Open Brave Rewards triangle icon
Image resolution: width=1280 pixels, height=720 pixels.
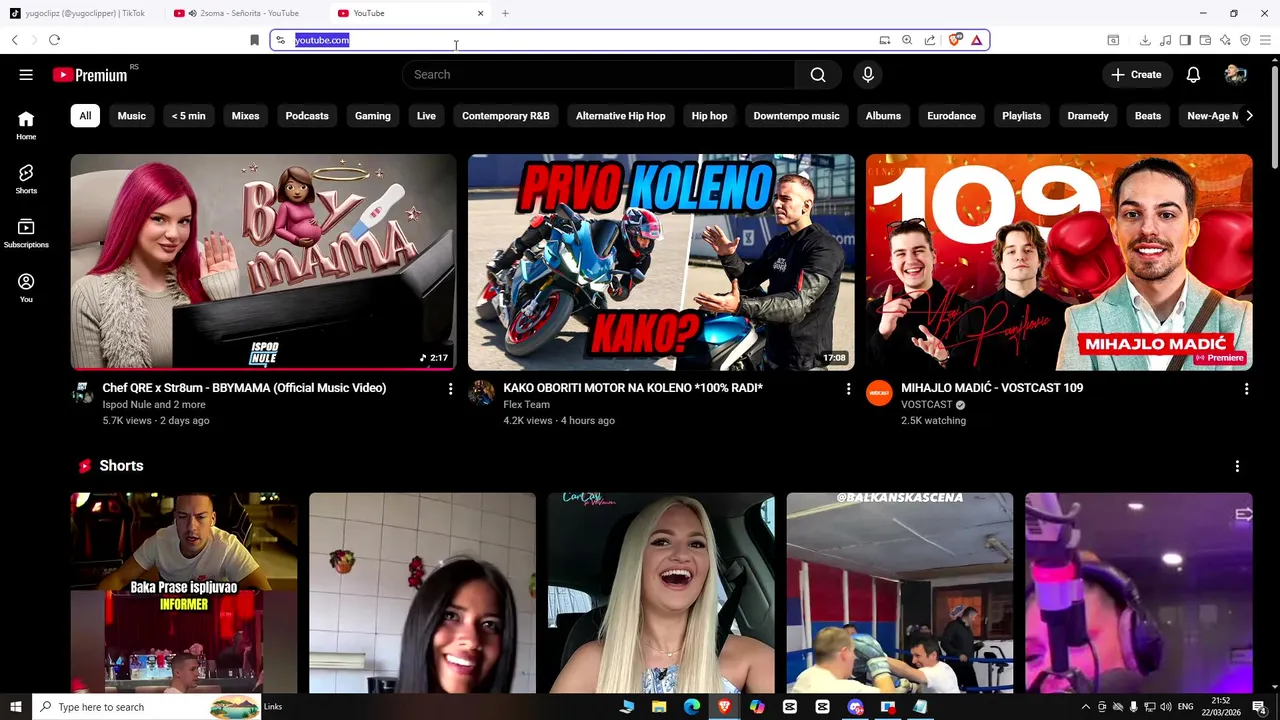click(x=976, y=40)
